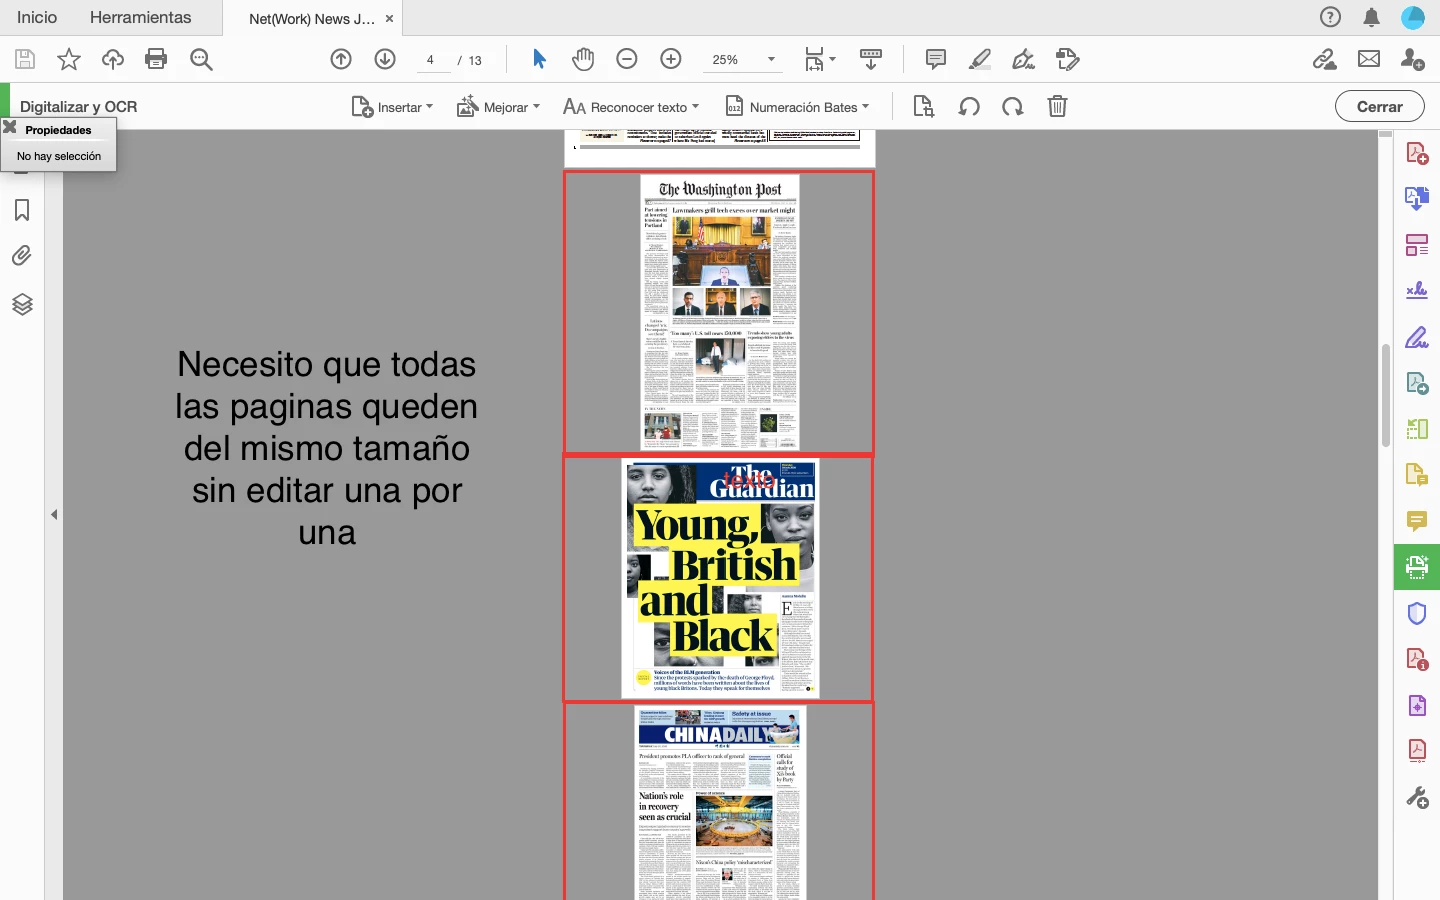Expand the Numeración Bates dropdown
Screen dimensions: 1440x900
tap(797, 107)
